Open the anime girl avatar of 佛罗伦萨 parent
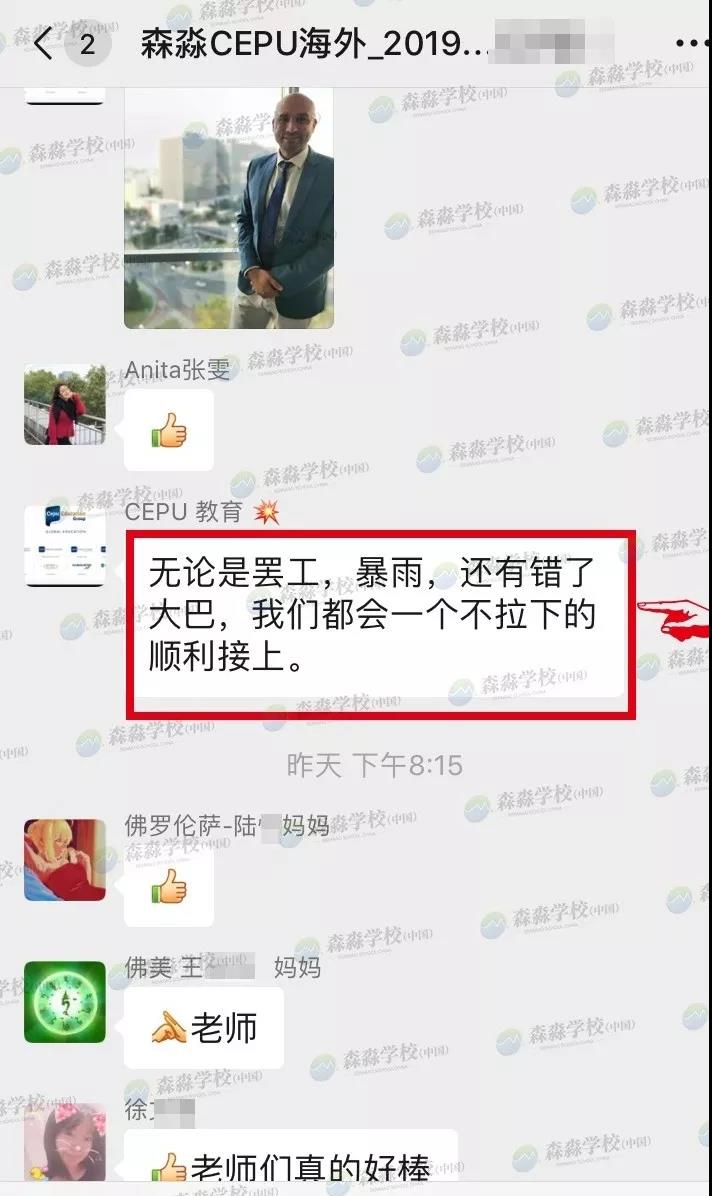The height and width of the screenshot is (1196, 712). pos(65,860)
